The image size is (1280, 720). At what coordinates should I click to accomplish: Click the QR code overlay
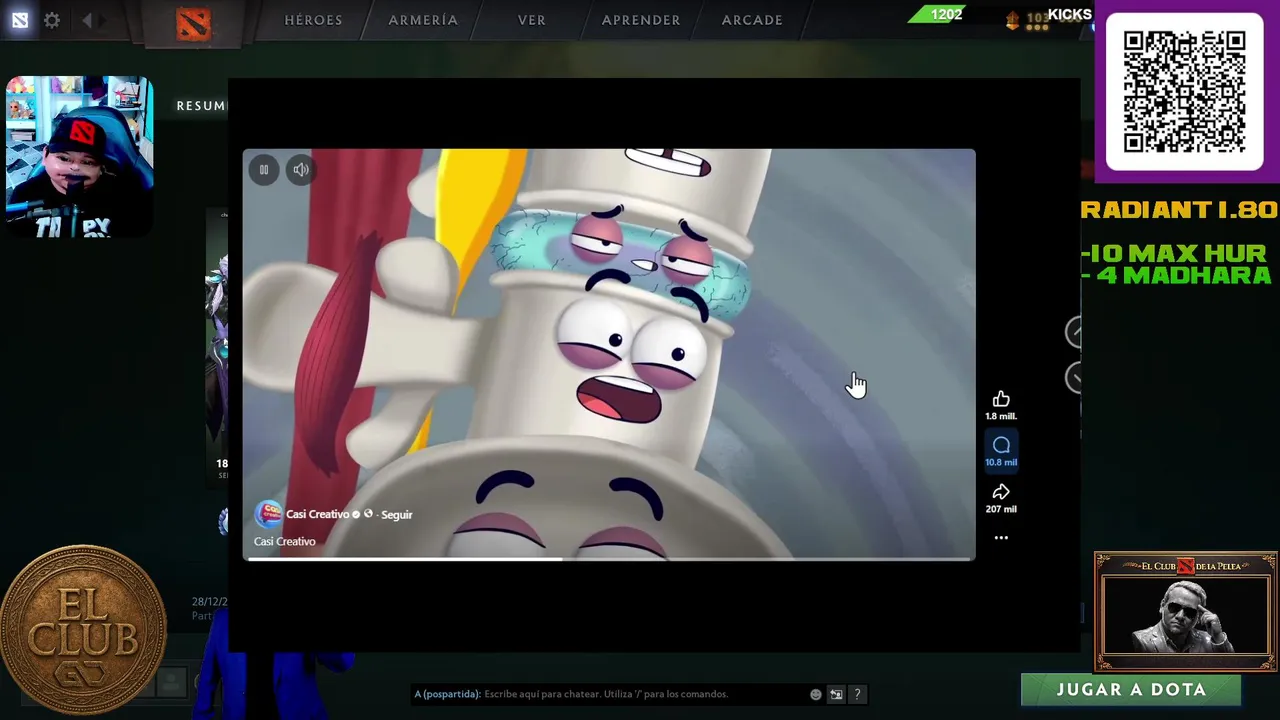(1185, 92)
